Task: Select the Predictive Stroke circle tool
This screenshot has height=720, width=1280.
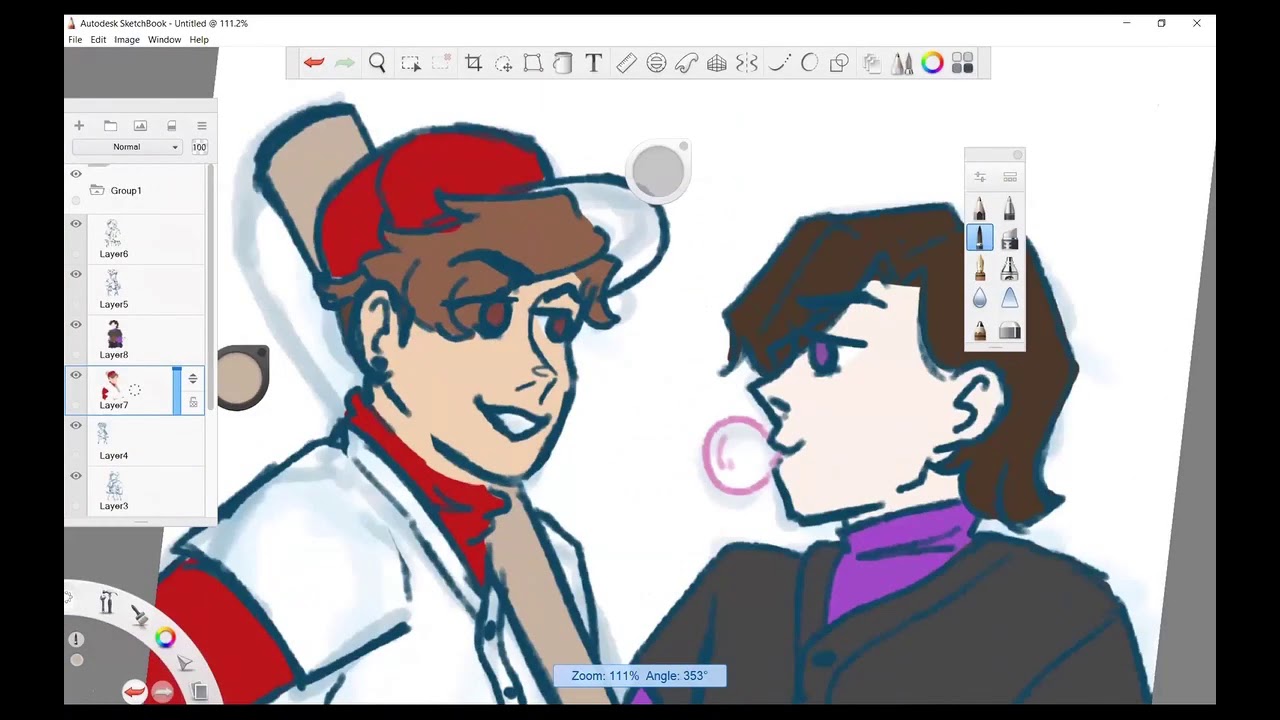Action: click(809, 63)
